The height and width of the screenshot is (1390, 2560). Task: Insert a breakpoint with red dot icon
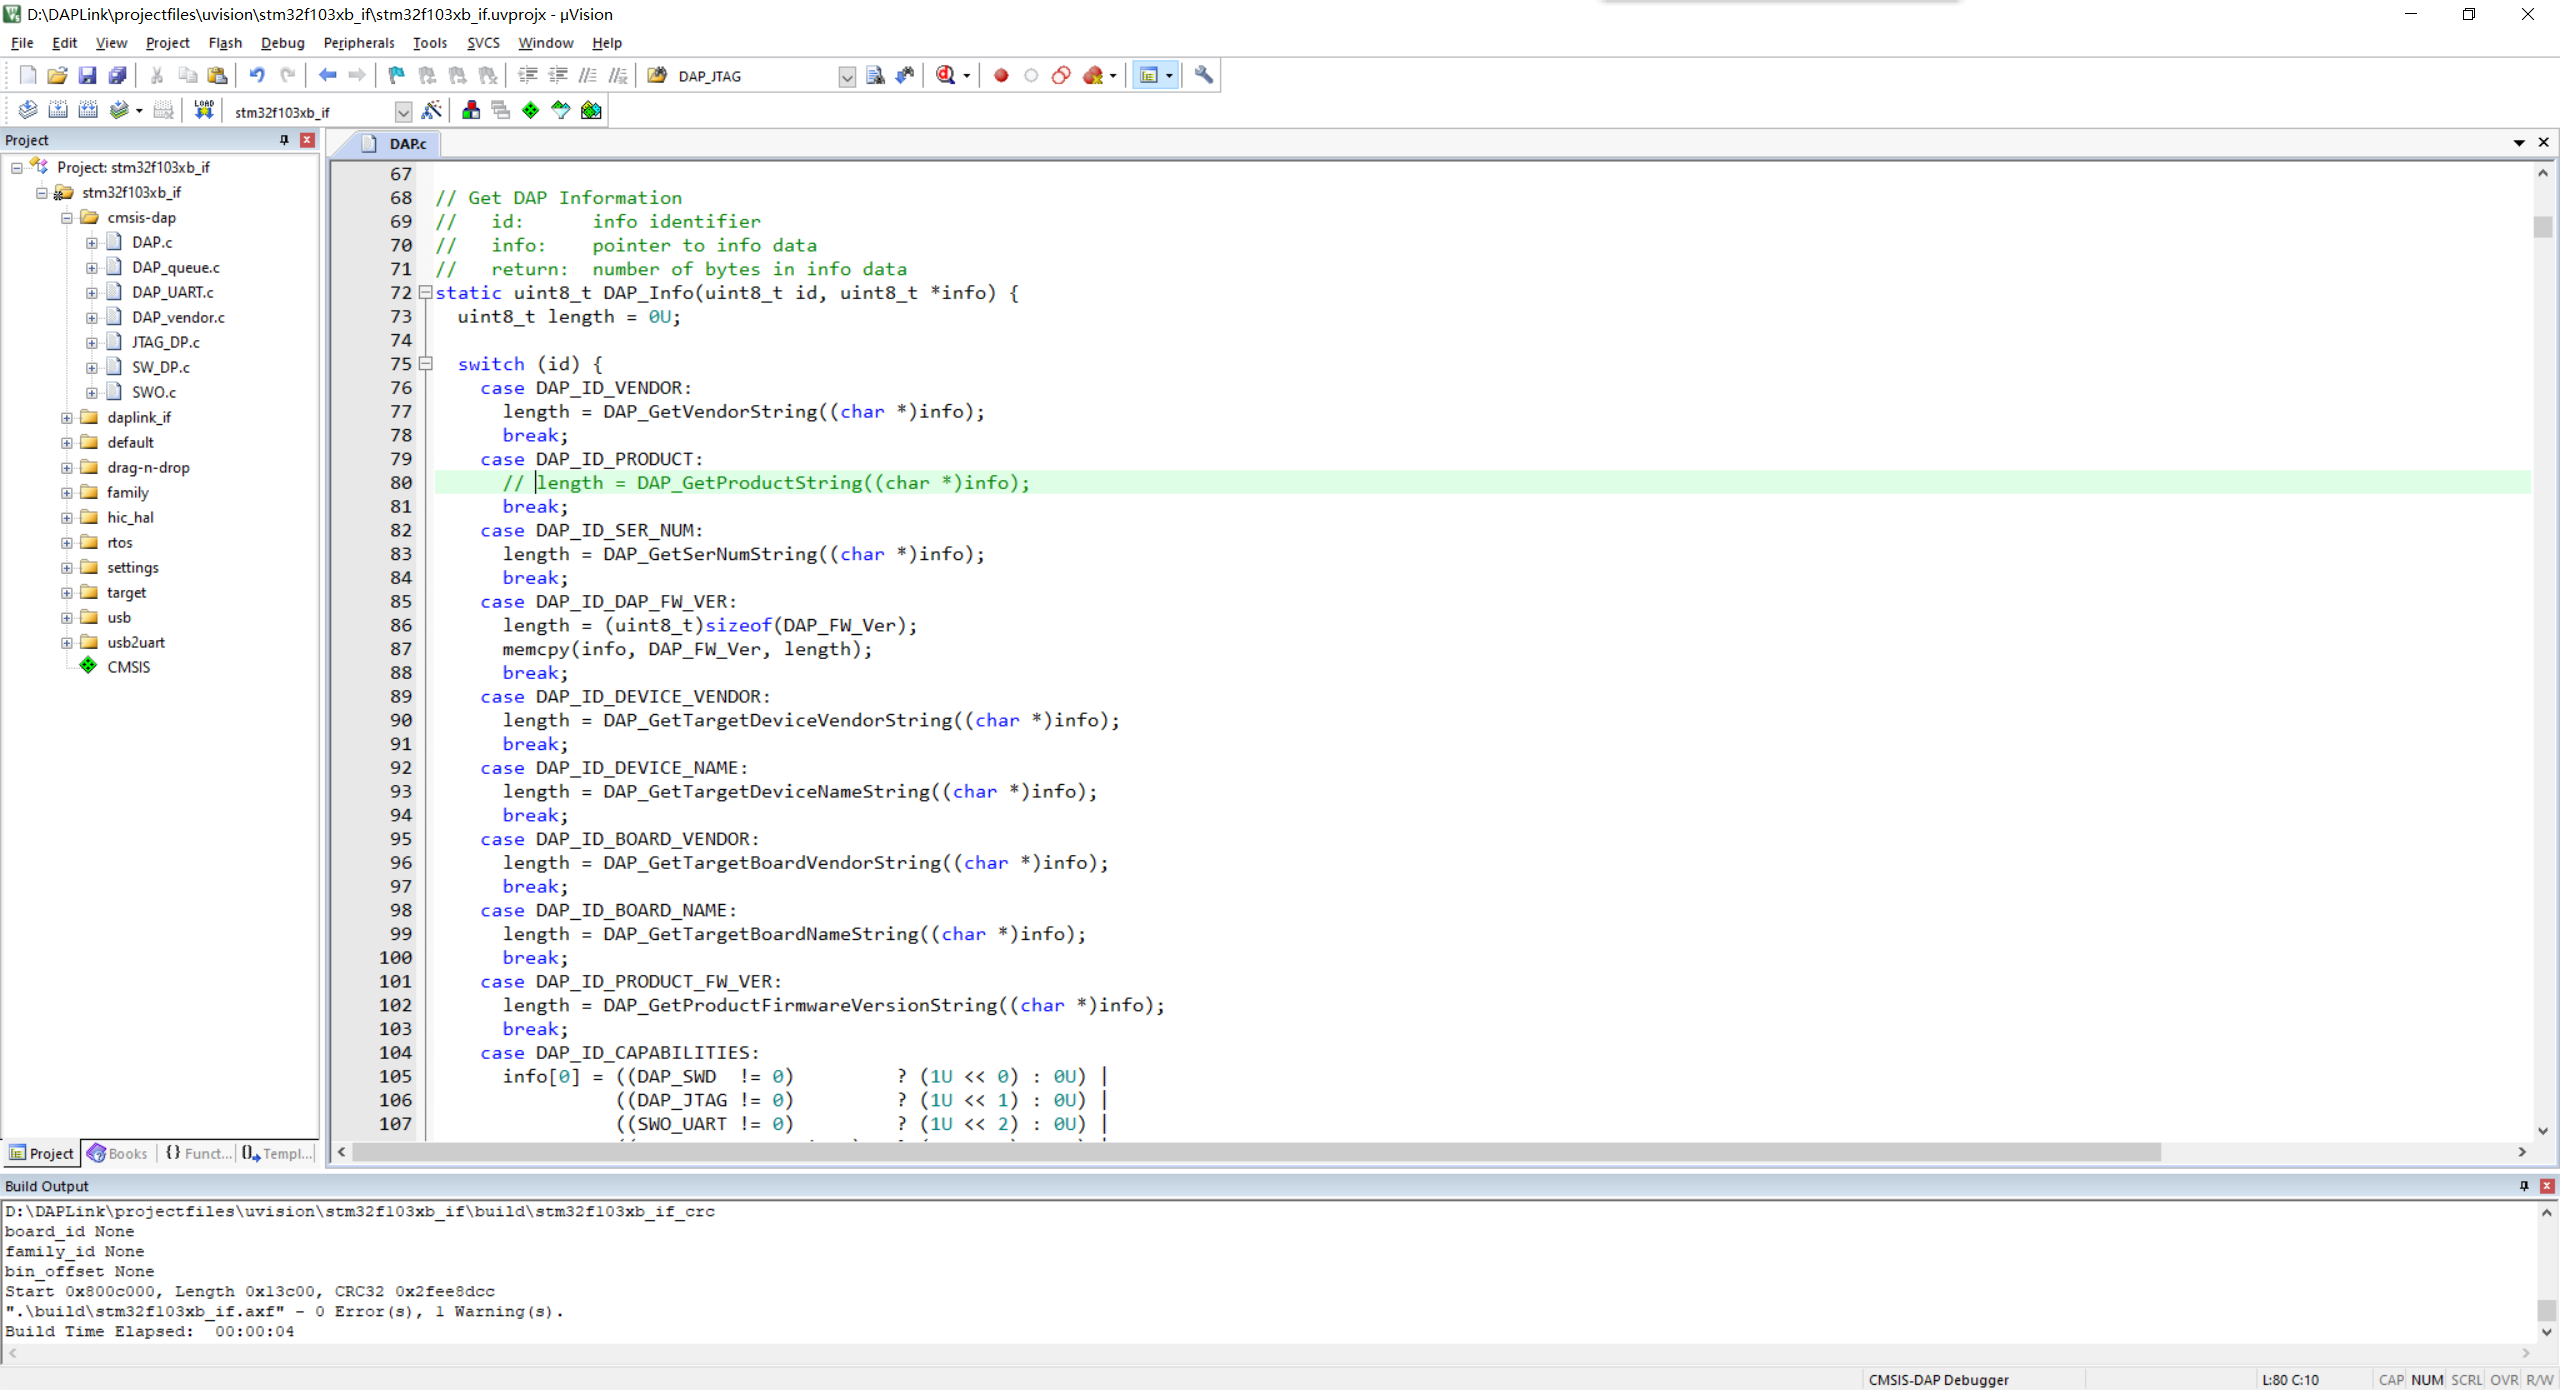[1000, 75]
